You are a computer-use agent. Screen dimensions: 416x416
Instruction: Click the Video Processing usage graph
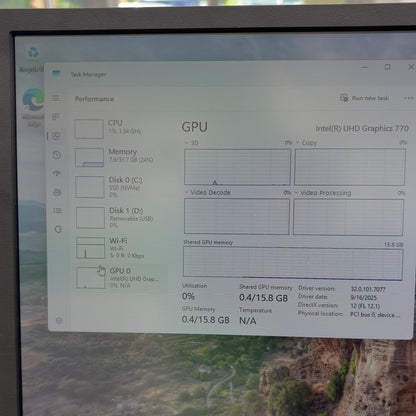click(x=348, y=217)
